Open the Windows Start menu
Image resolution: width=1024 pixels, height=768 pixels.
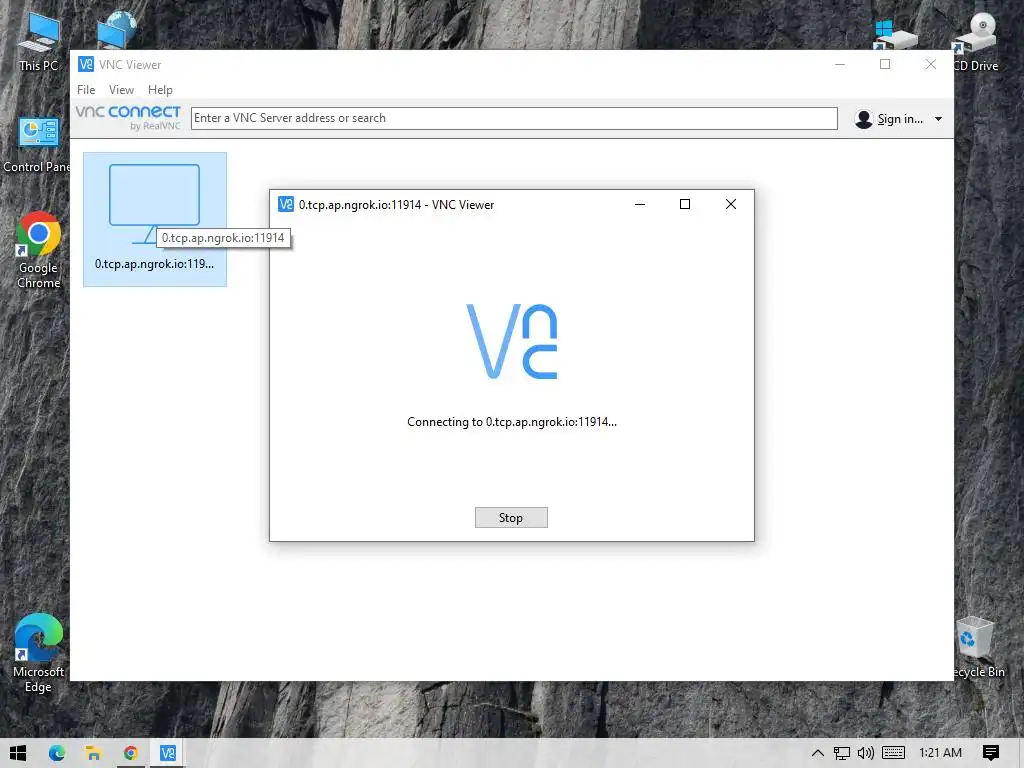pos(18,753)
